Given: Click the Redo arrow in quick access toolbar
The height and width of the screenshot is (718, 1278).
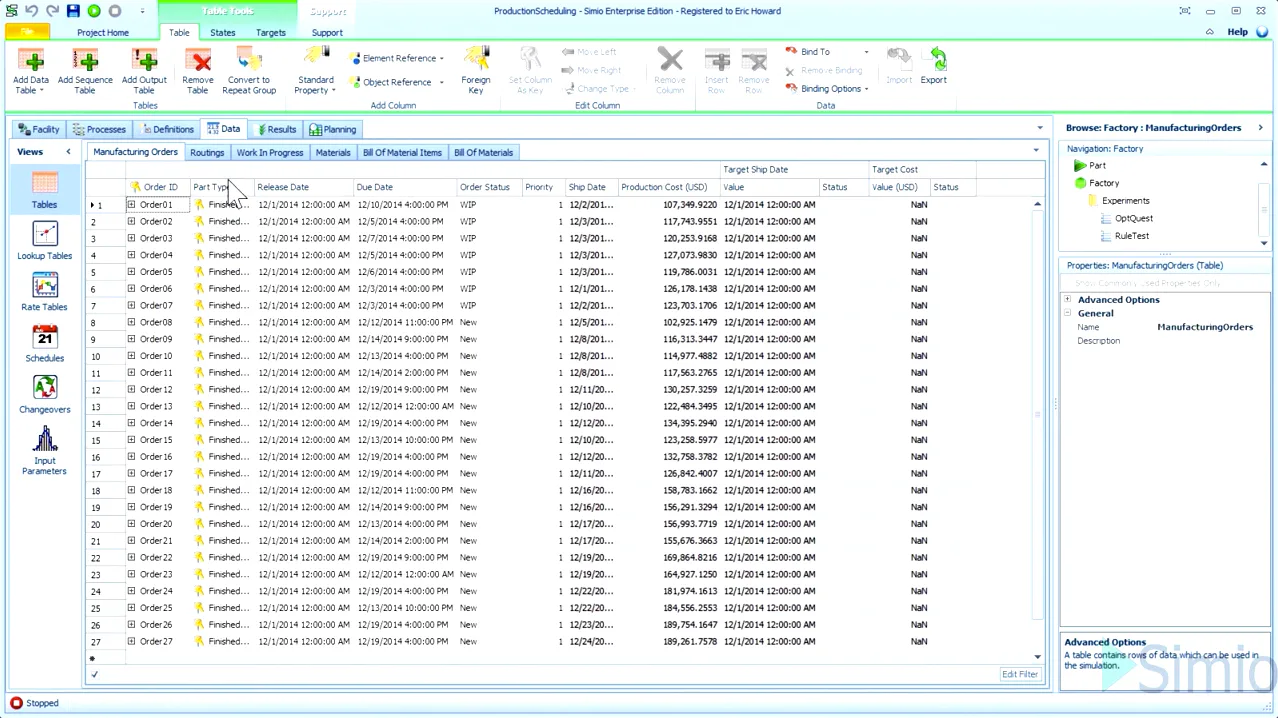Looking at the screenshot, I should [53, 11].
